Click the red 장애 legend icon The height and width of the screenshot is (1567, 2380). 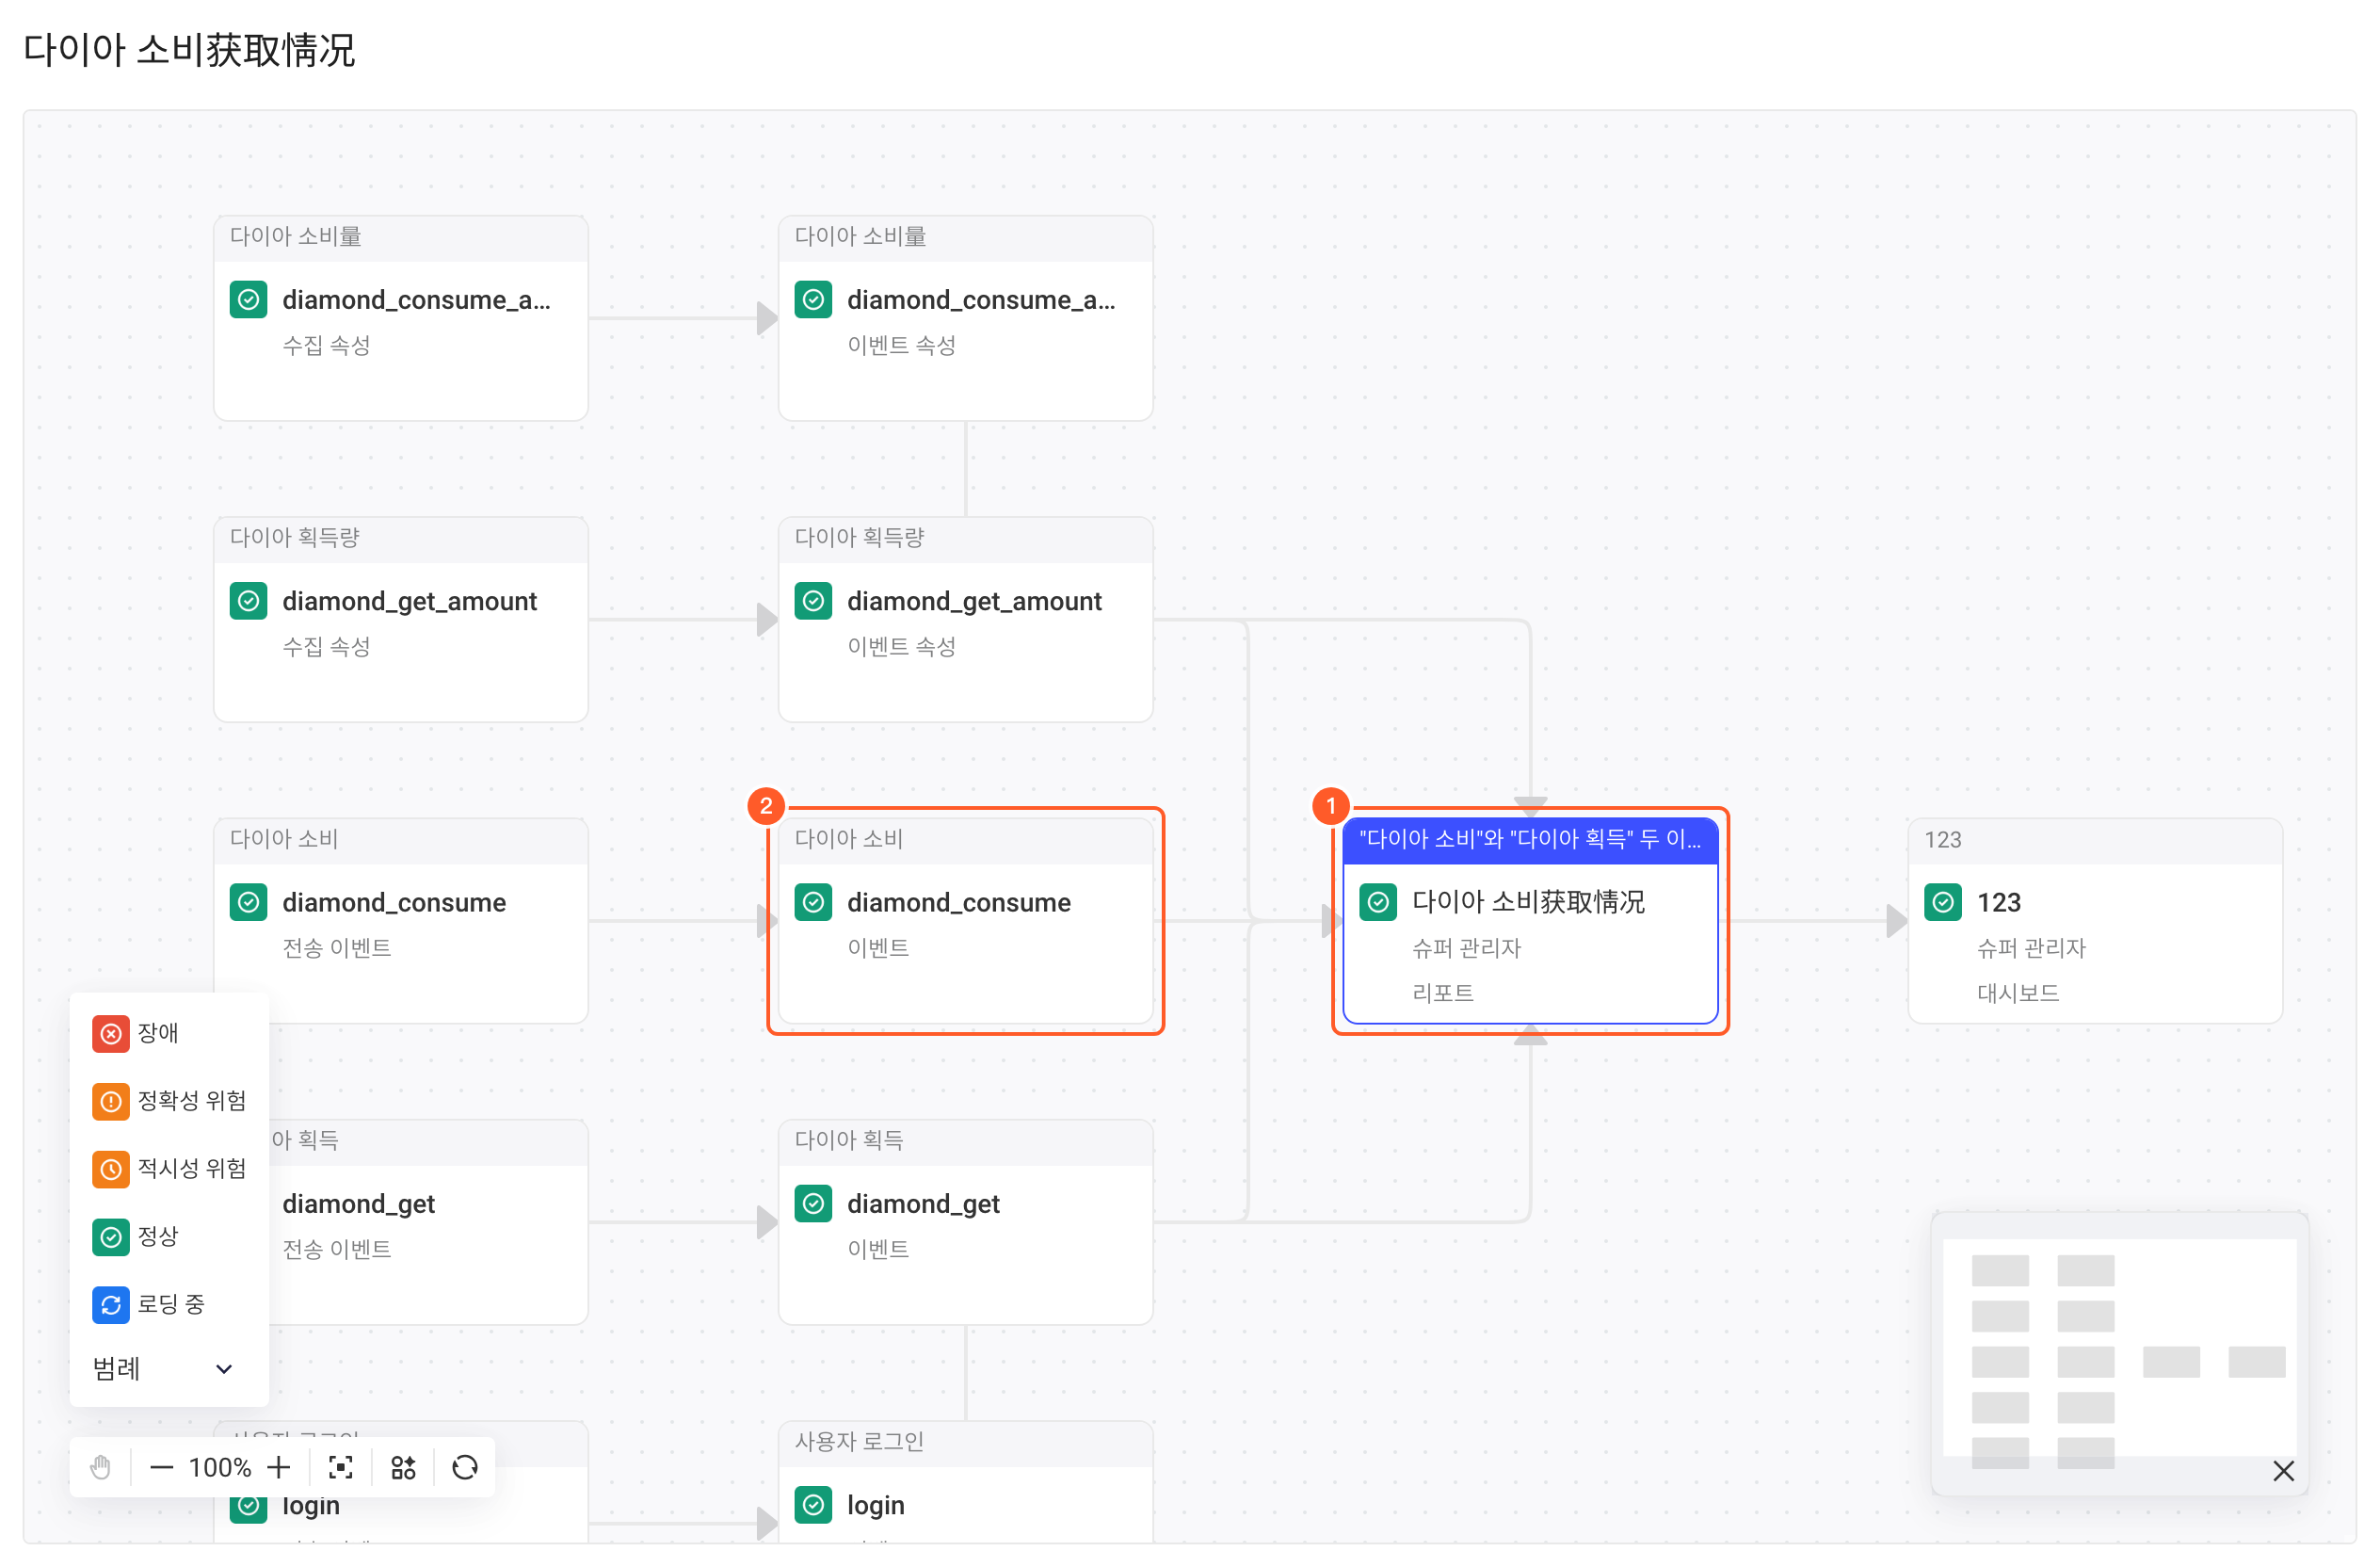coord(111,1033)
